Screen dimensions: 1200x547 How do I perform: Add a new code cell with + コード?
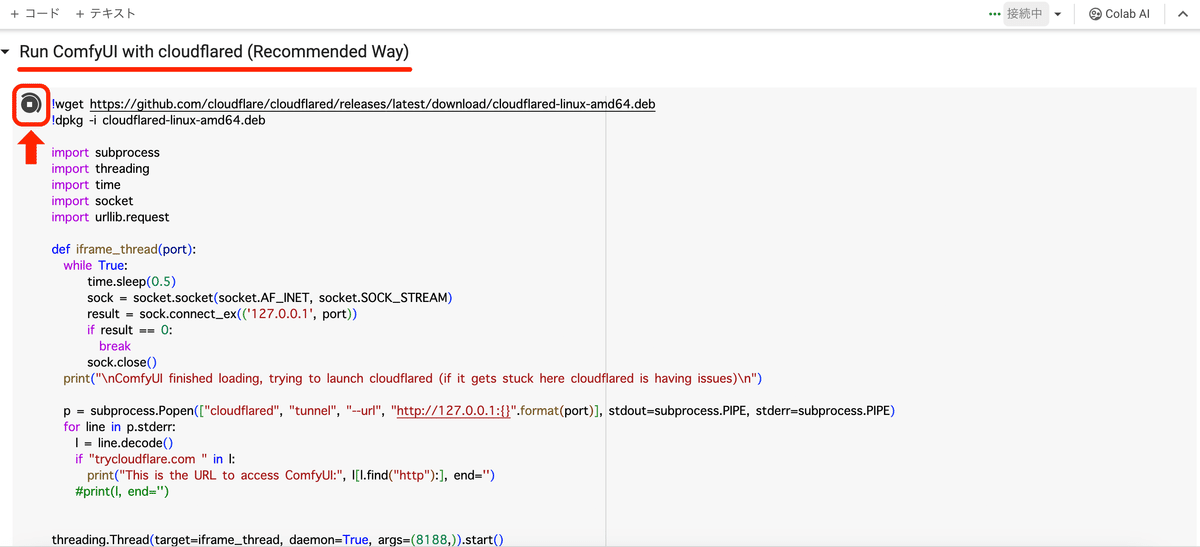pos(35,14)
